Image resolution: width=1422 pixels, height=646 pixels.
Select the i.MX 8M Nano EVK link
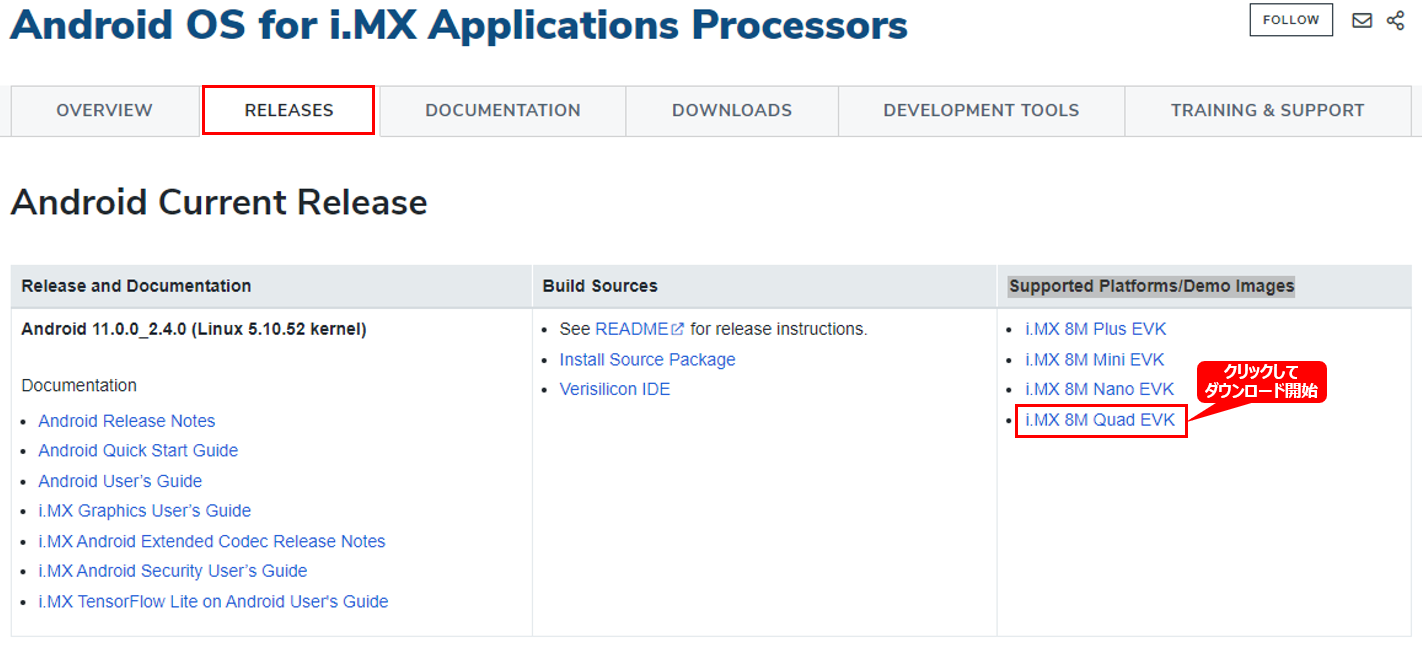pyautogui.click(x=1099, y=389)
